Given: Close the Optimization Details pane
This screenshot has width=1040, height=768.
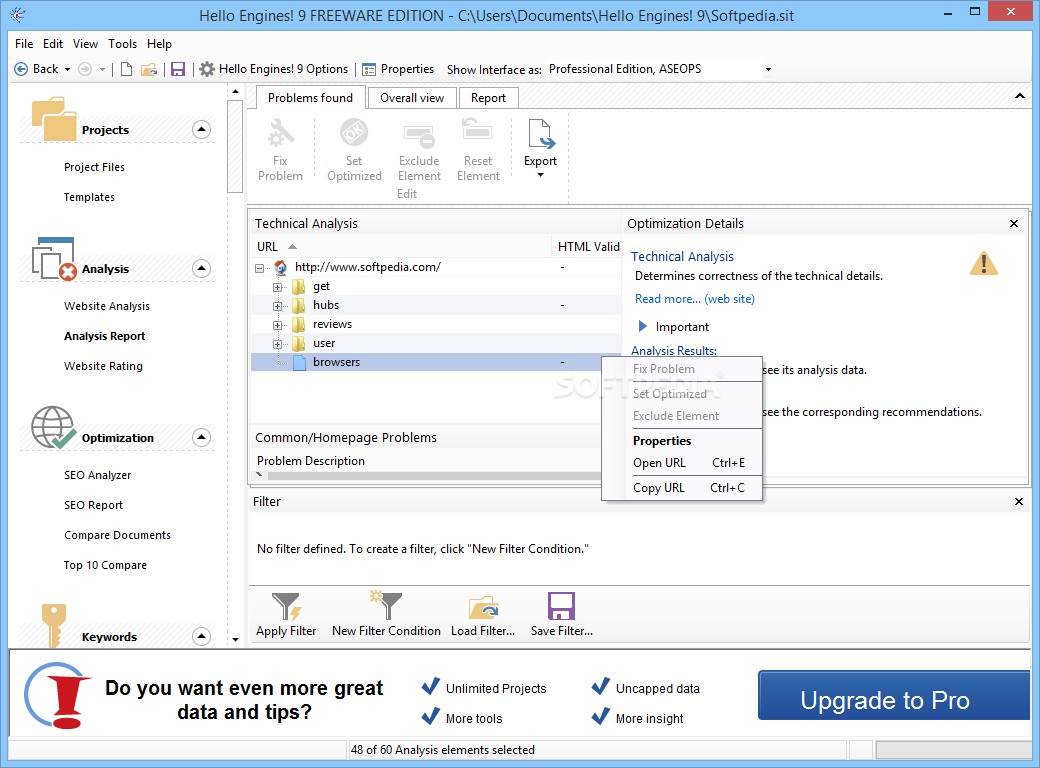Looking at the screenshot, I should [x=1013, y=224].
